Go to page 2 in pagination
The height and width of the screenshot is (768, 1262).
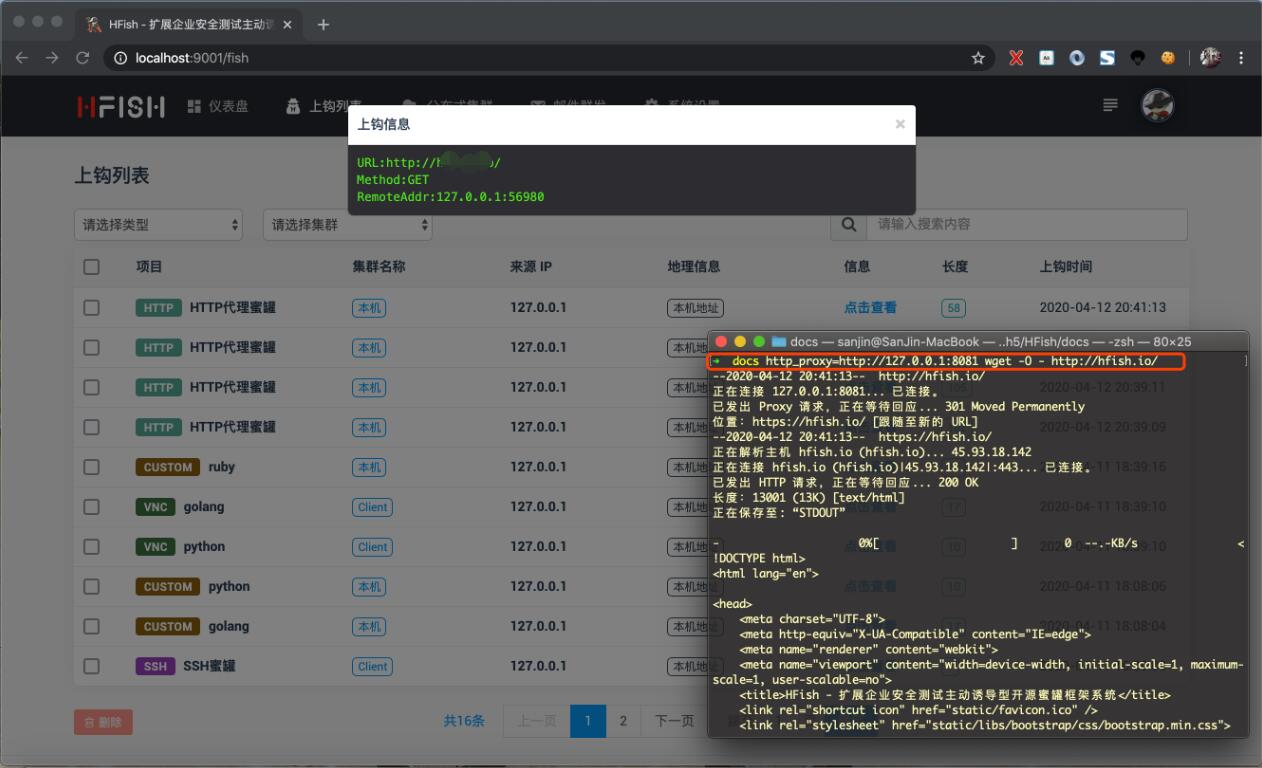click(x=623, y=721)
